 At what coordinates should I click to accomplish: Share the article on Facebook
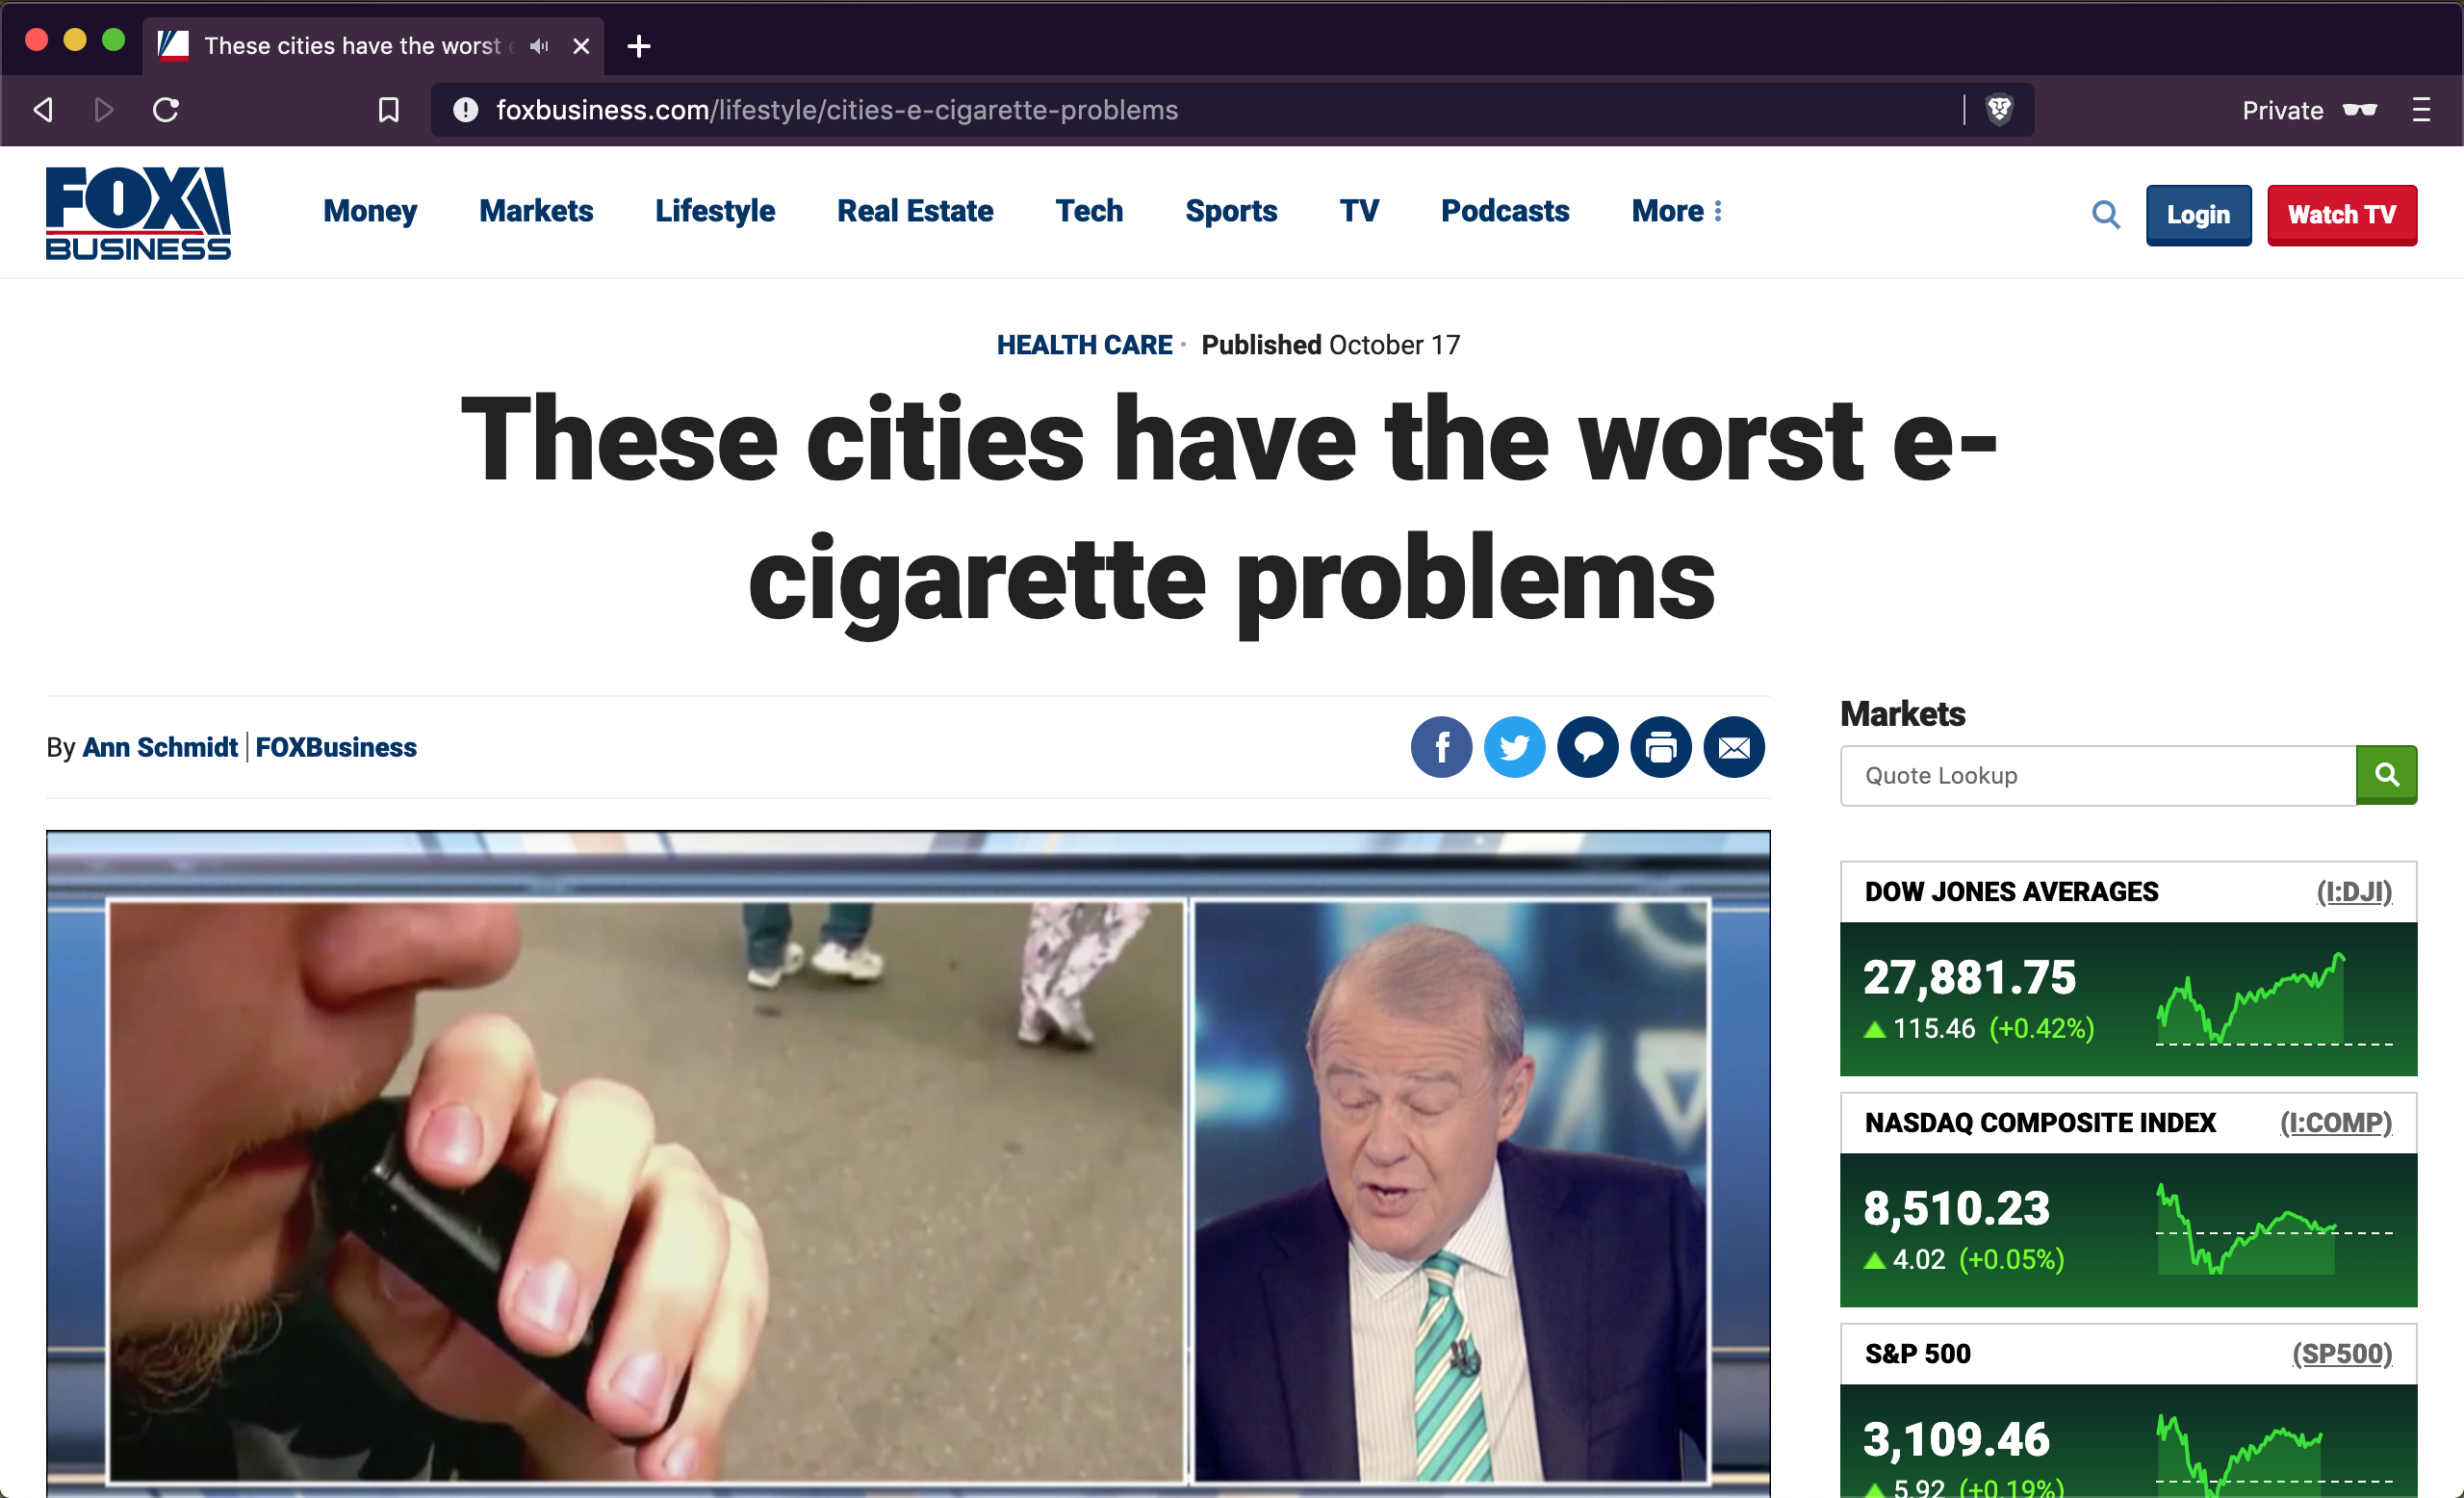[x=1441, y=747]
